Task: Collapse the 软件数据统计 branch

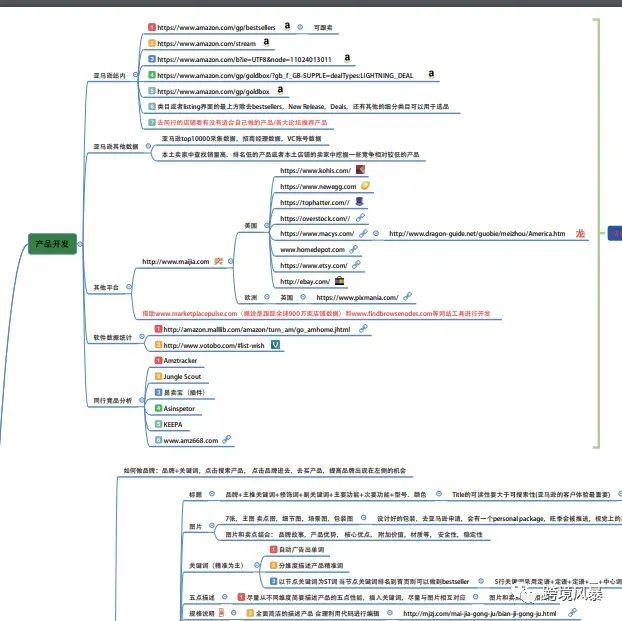Action: point(142,336)
